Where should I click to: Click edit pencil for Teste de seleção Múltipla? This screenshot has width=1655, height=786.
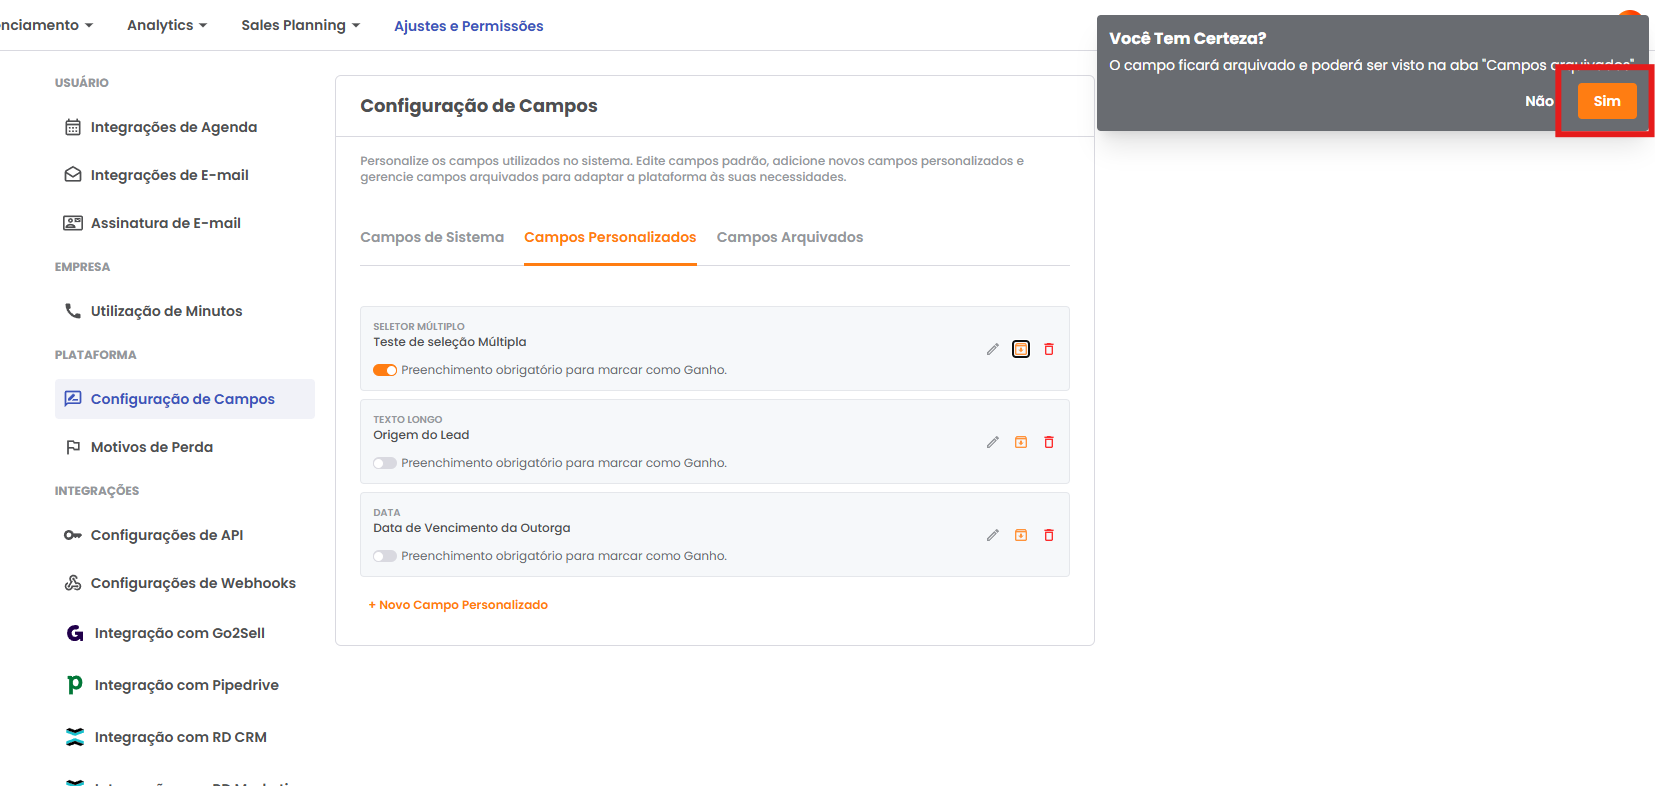992,349
